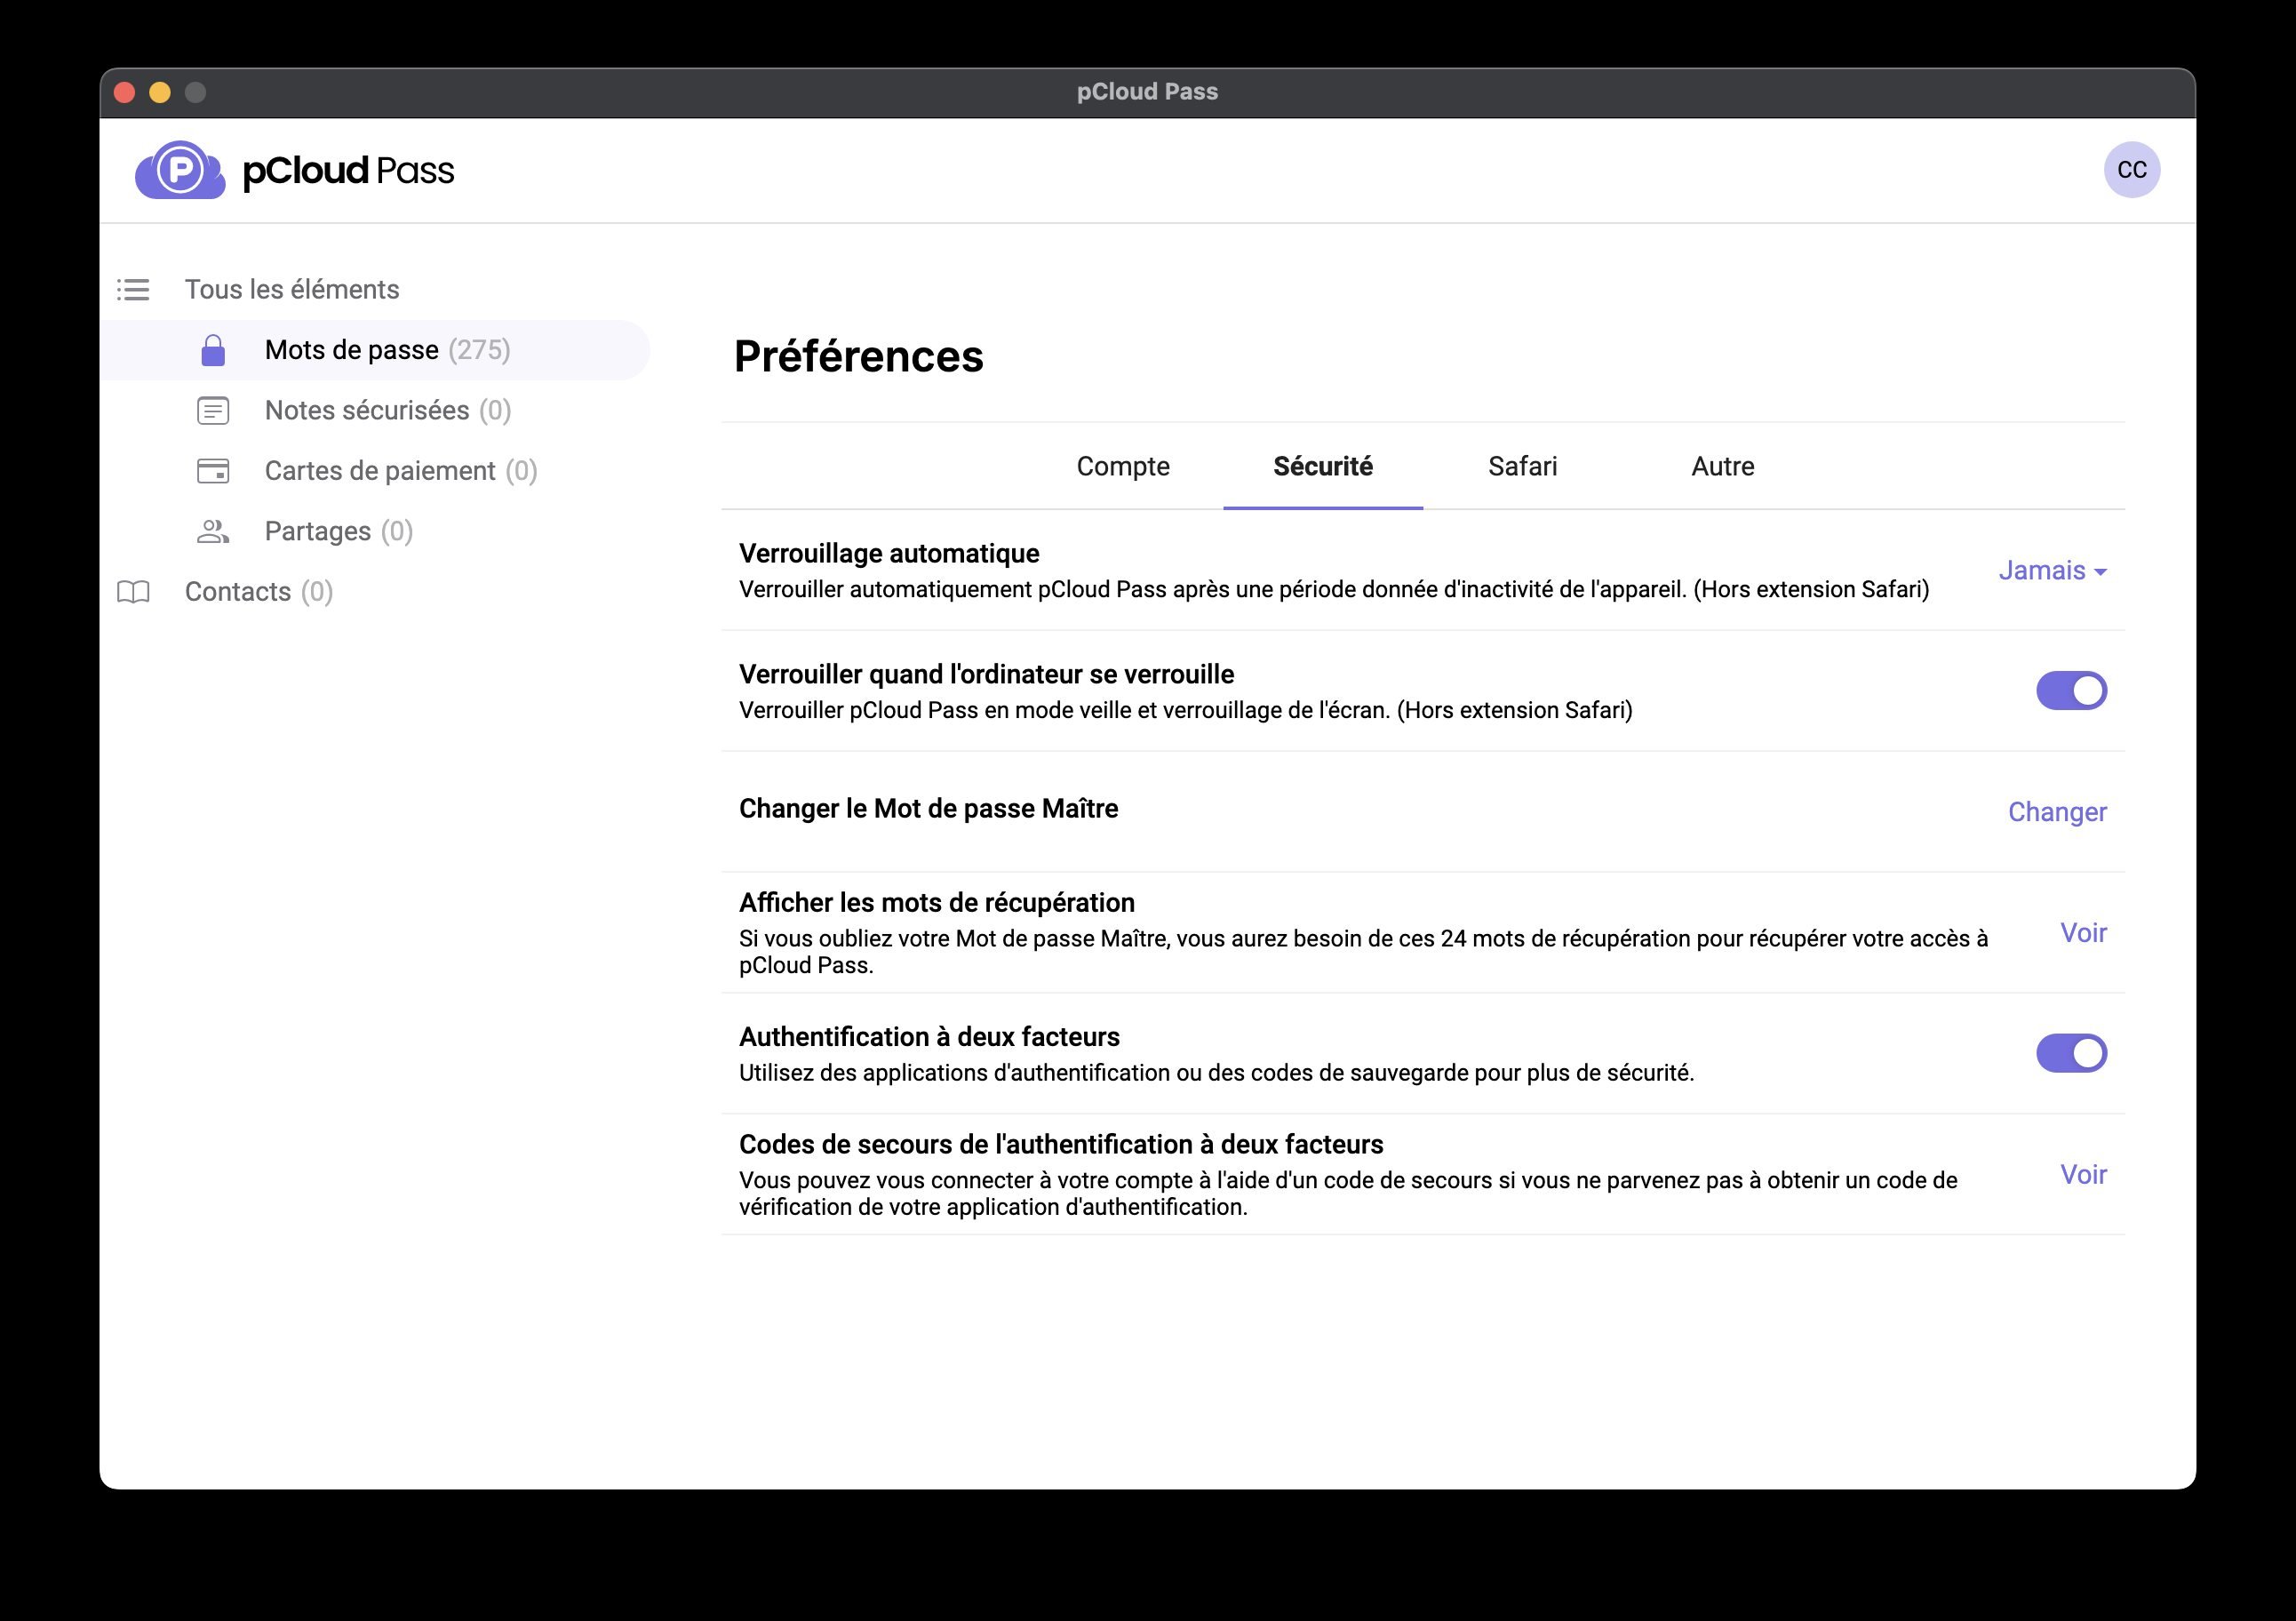The width and height of the screenshot is (2296, 1621).
Task: Open Cartes de paiement (0) category
Action: 401,471
